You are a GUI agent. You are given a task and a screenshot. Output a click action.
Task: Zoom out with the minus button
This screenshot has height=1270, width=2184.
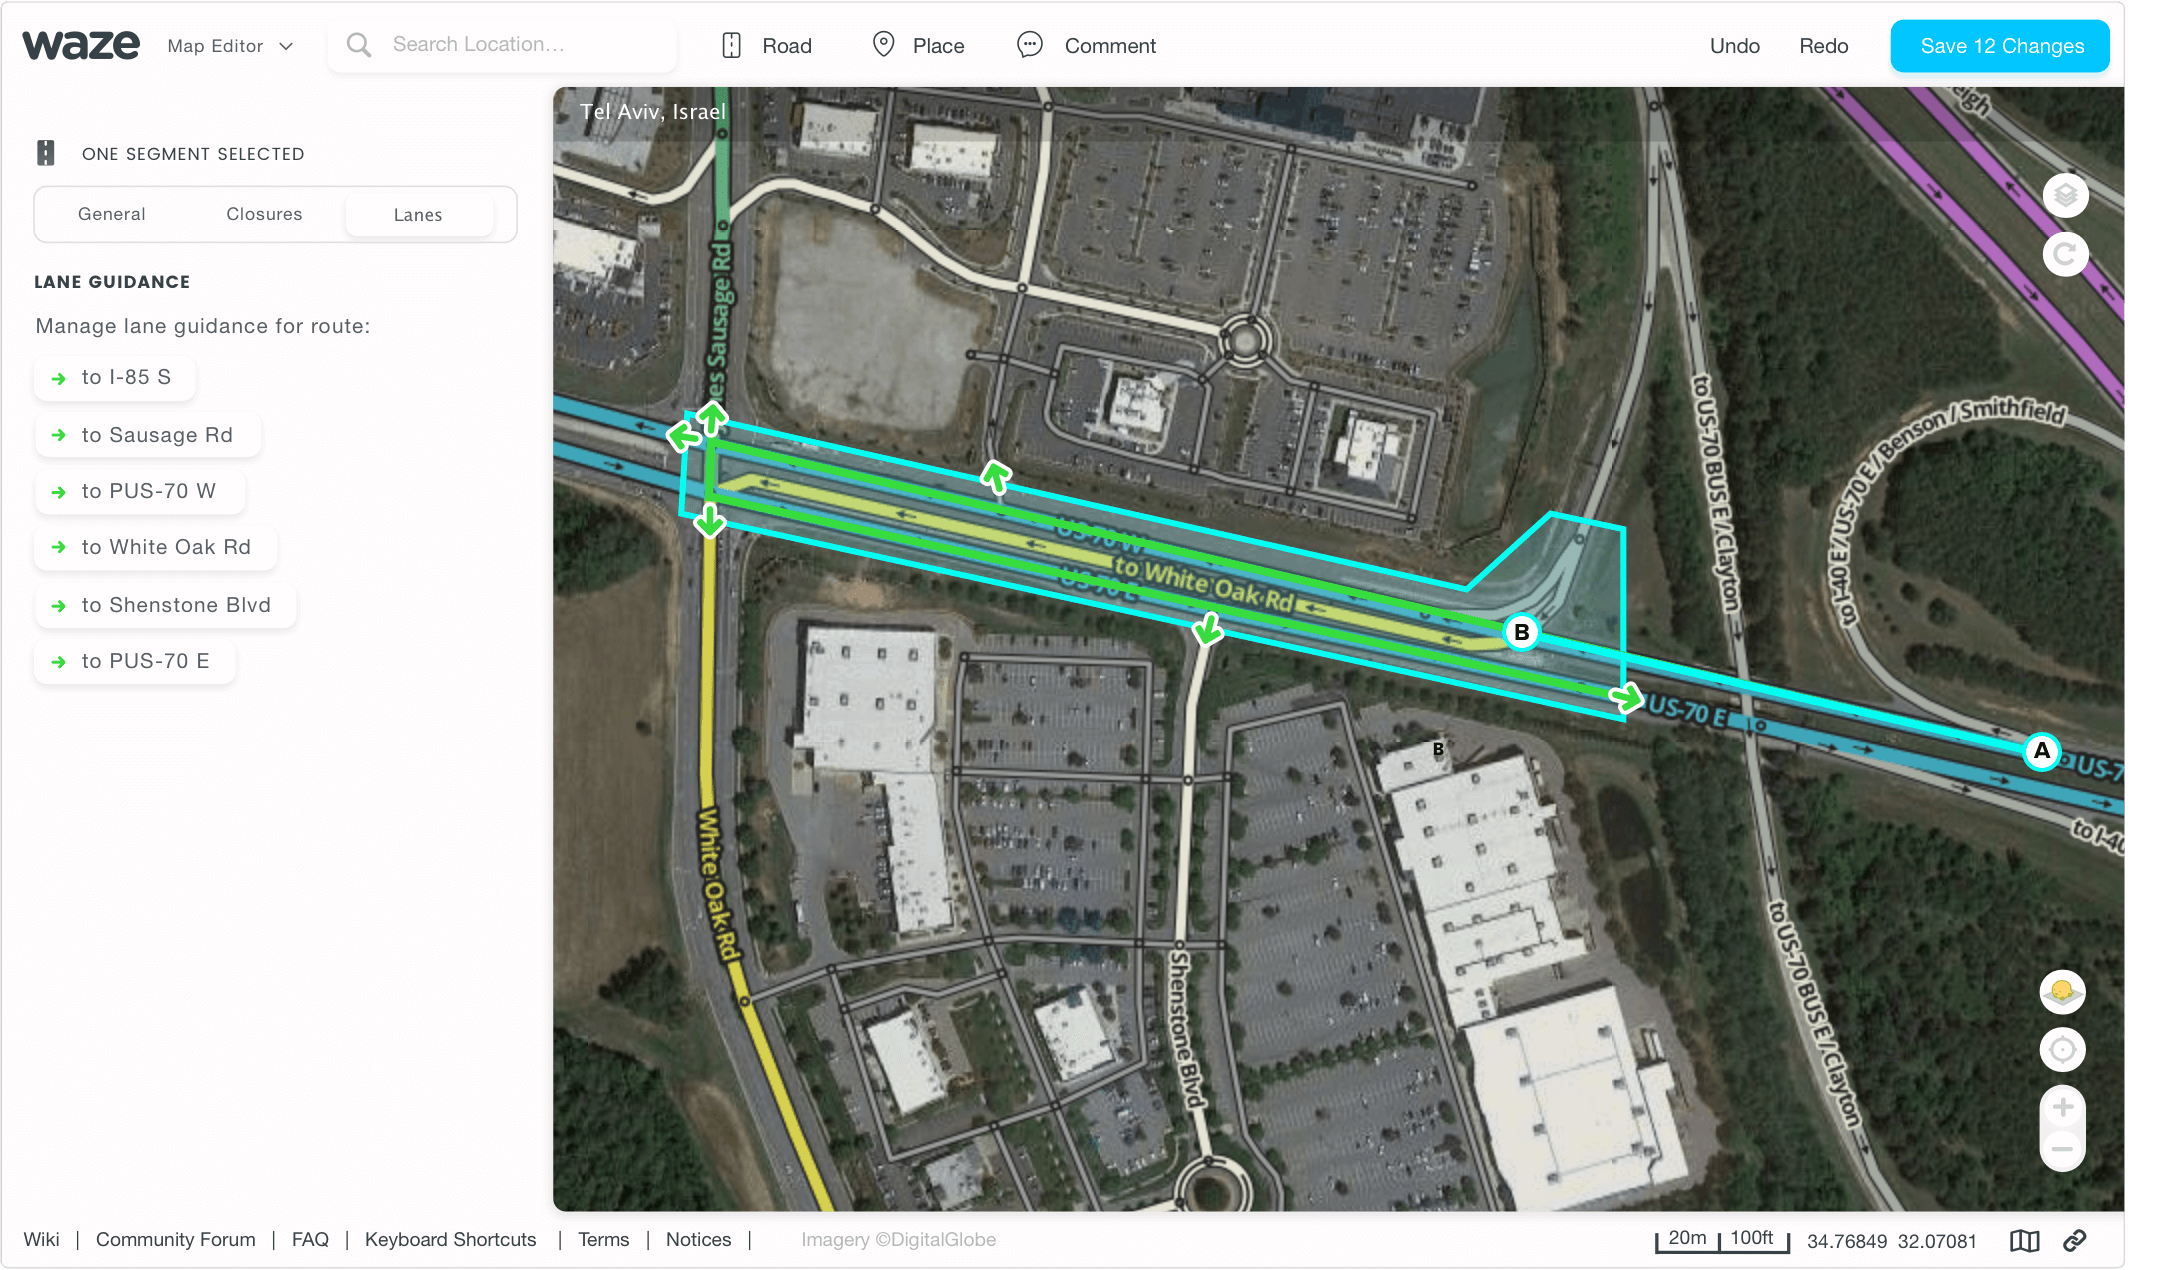(x=2062, y=1149)
